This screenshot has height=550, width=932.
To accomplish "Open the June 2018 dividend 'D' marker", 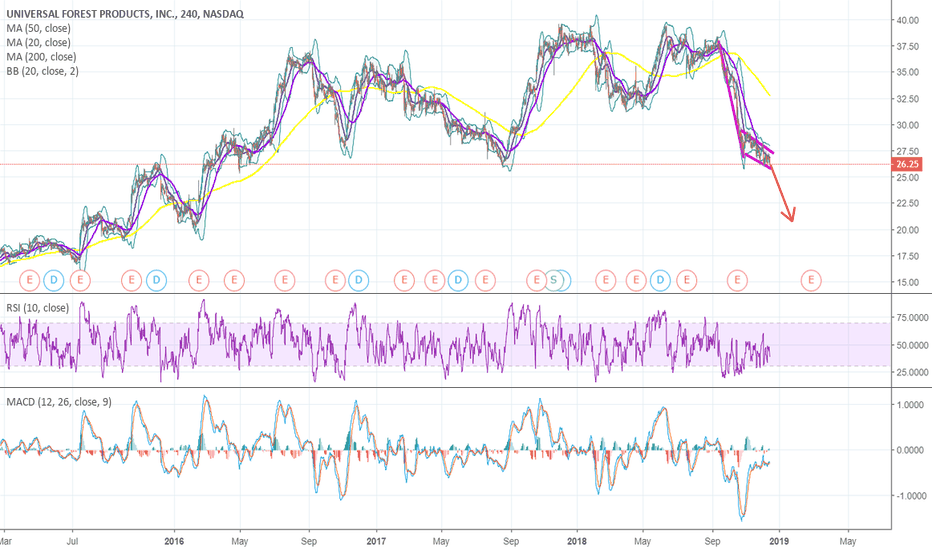I will point(660,279).
